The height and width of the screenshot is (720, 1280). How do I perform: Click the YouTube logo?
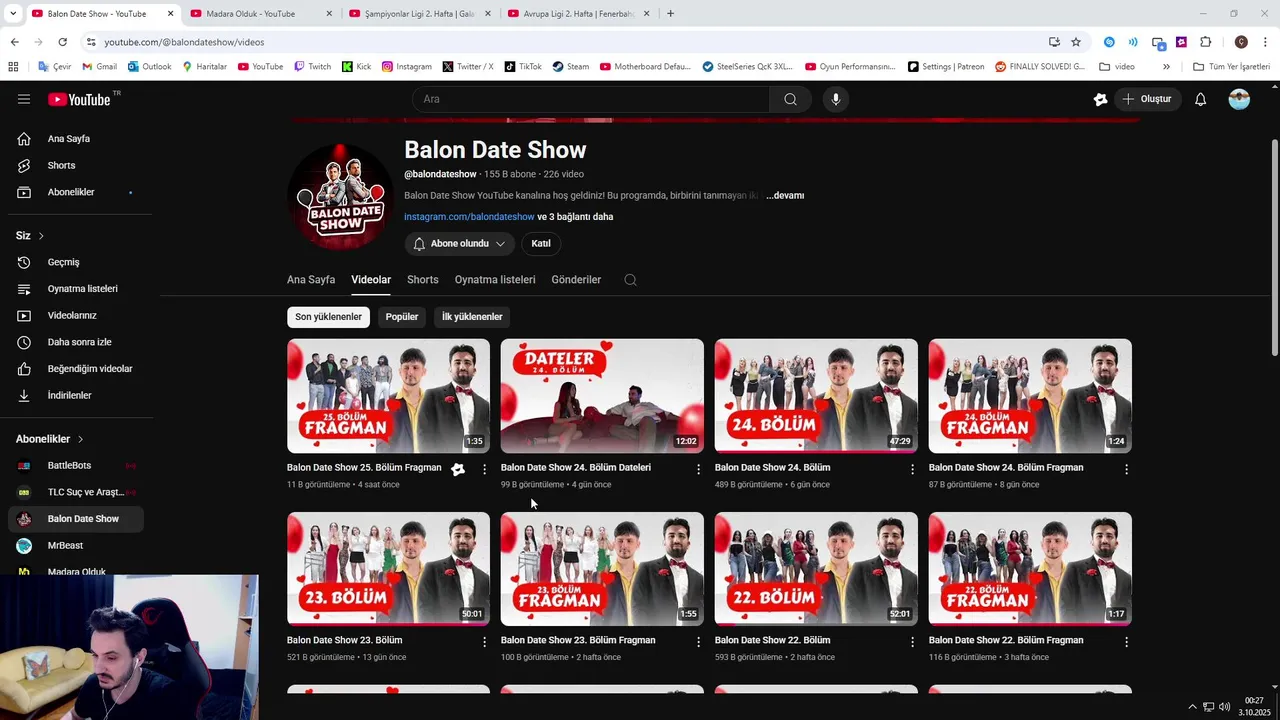pyautogui.click(x=79, y=99)
